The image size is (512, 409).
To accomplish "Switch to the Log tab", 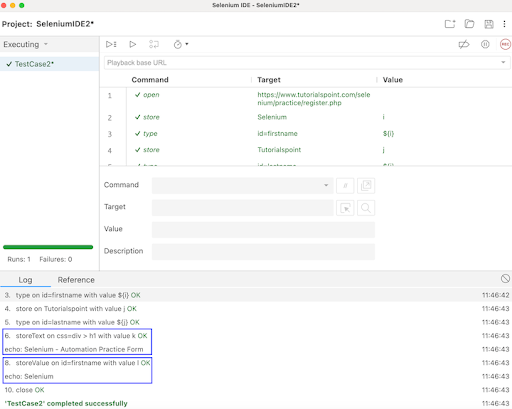I will 25,280.
